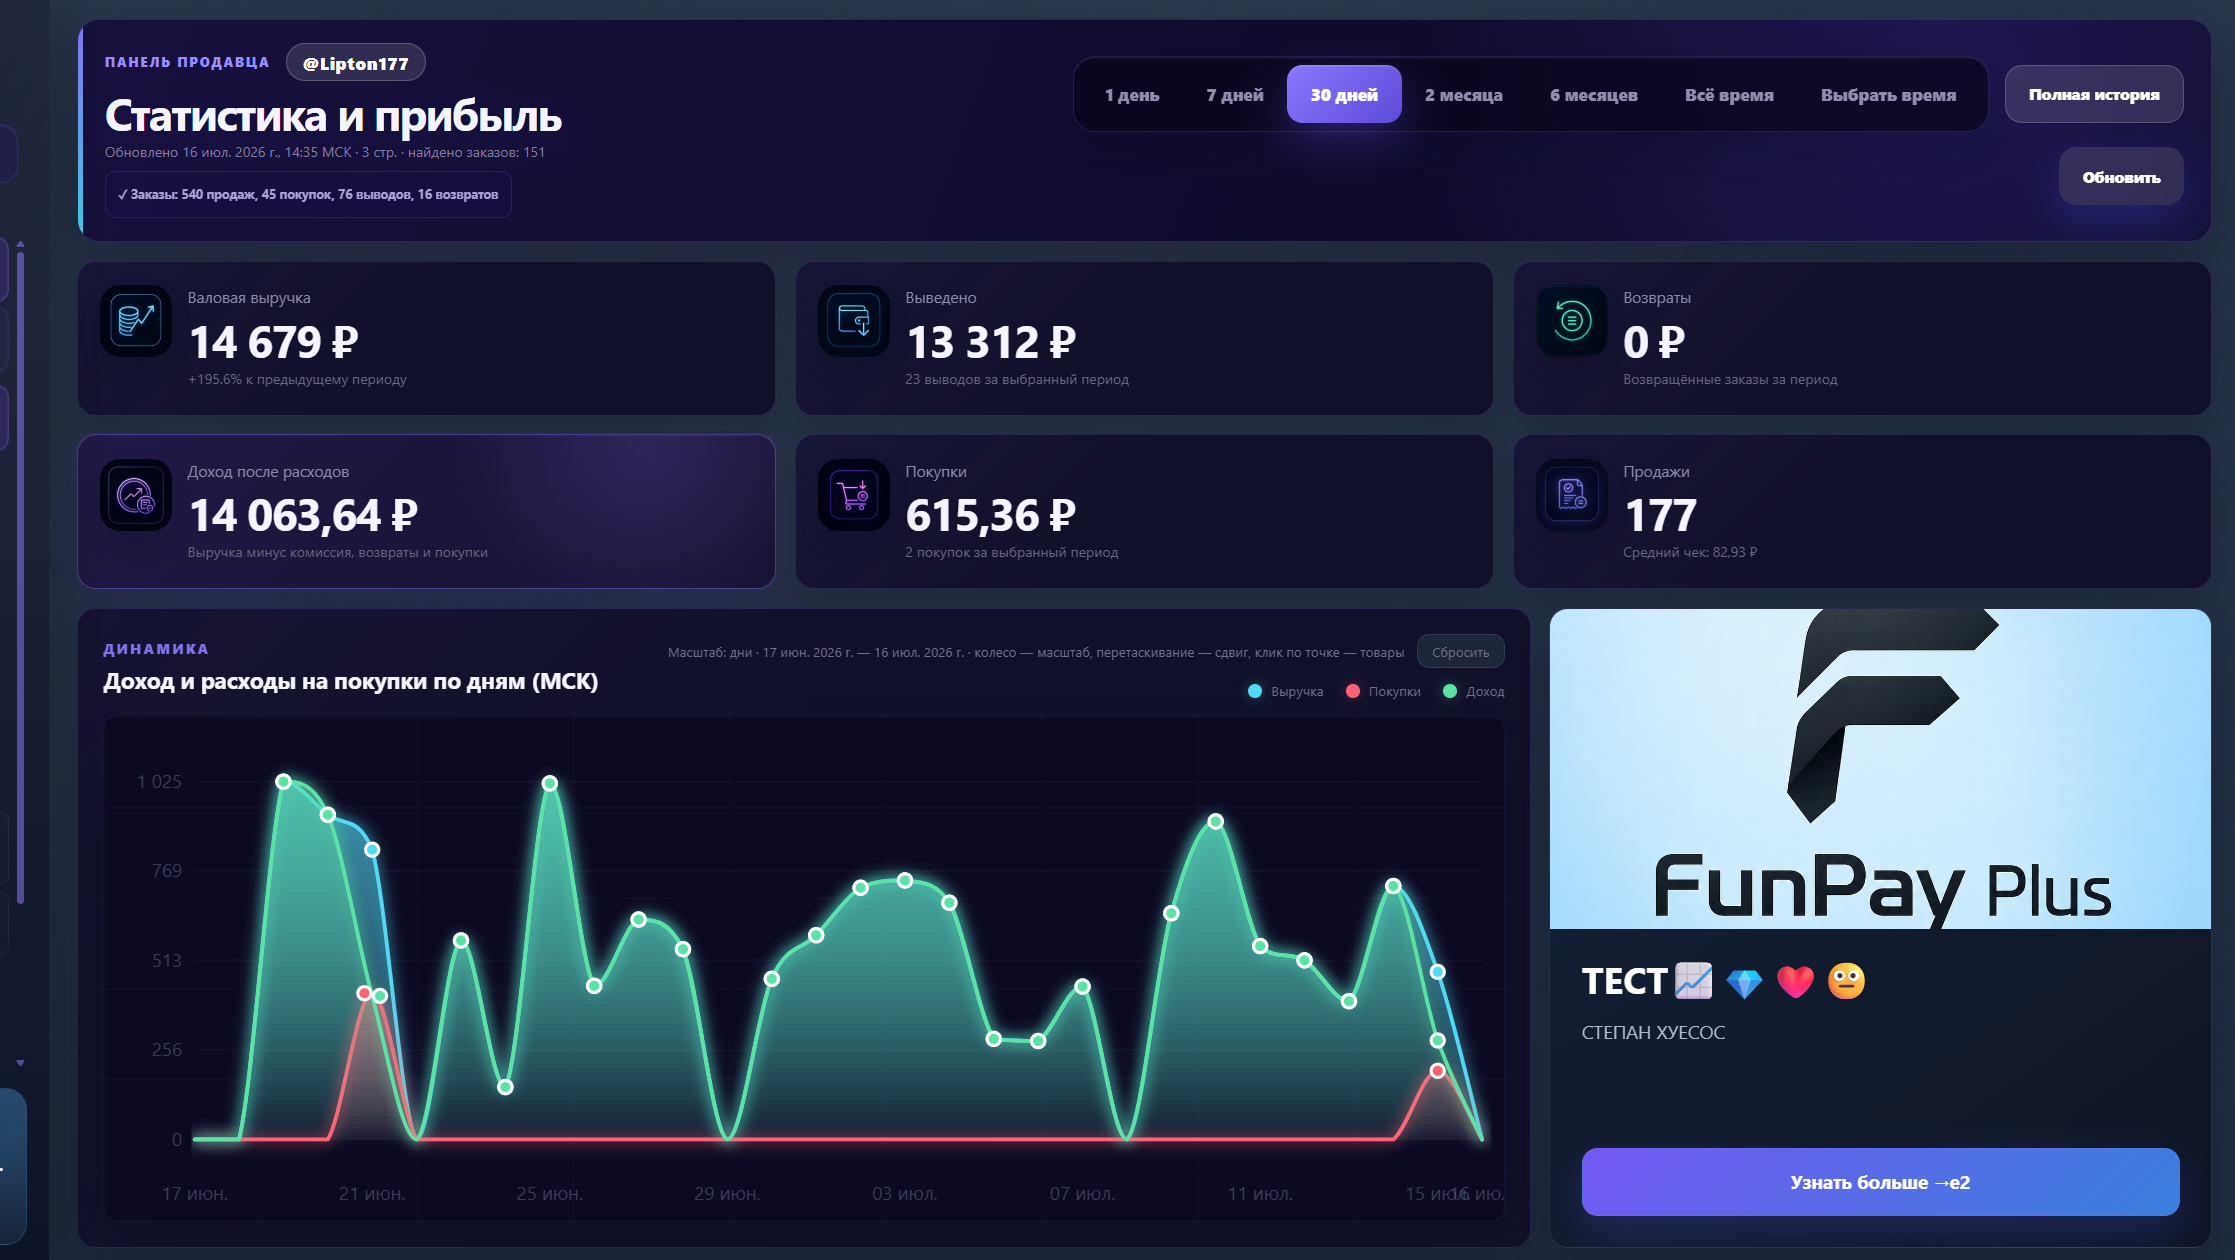Select the 30 дней period tab

[1344, 95]
